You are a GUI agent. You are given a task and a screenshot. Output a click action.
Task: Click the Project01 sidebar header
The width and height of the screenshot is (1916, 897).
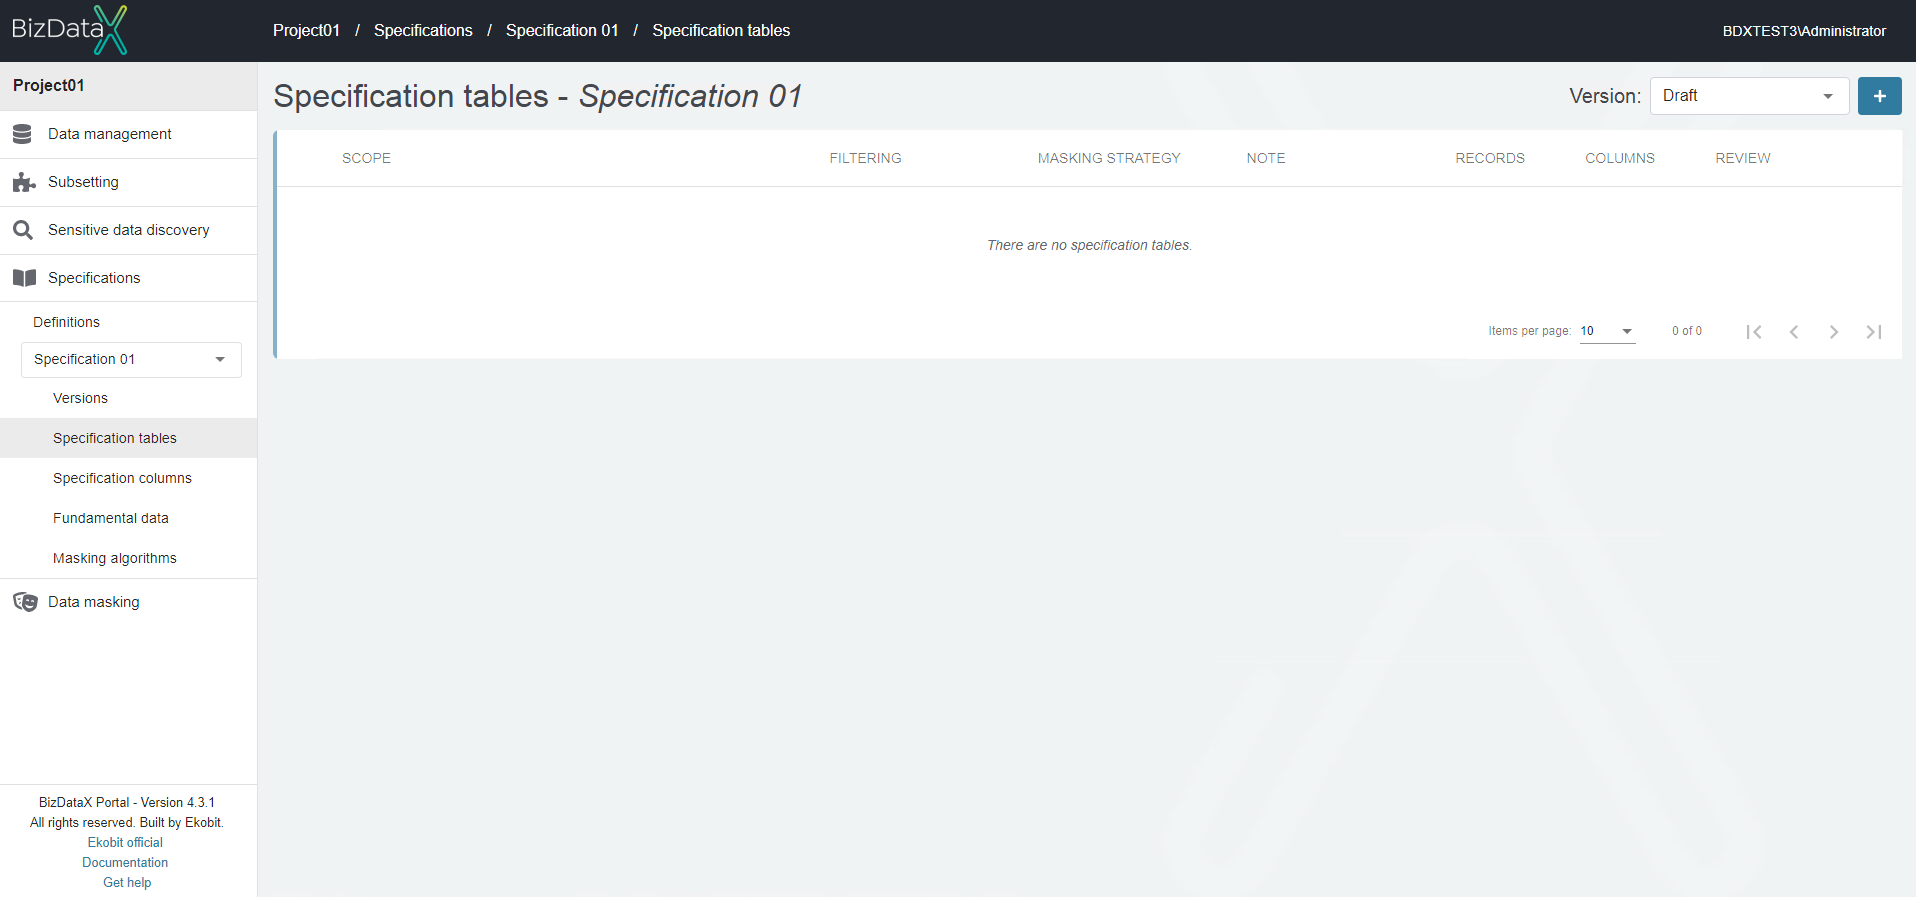(128, 86)
